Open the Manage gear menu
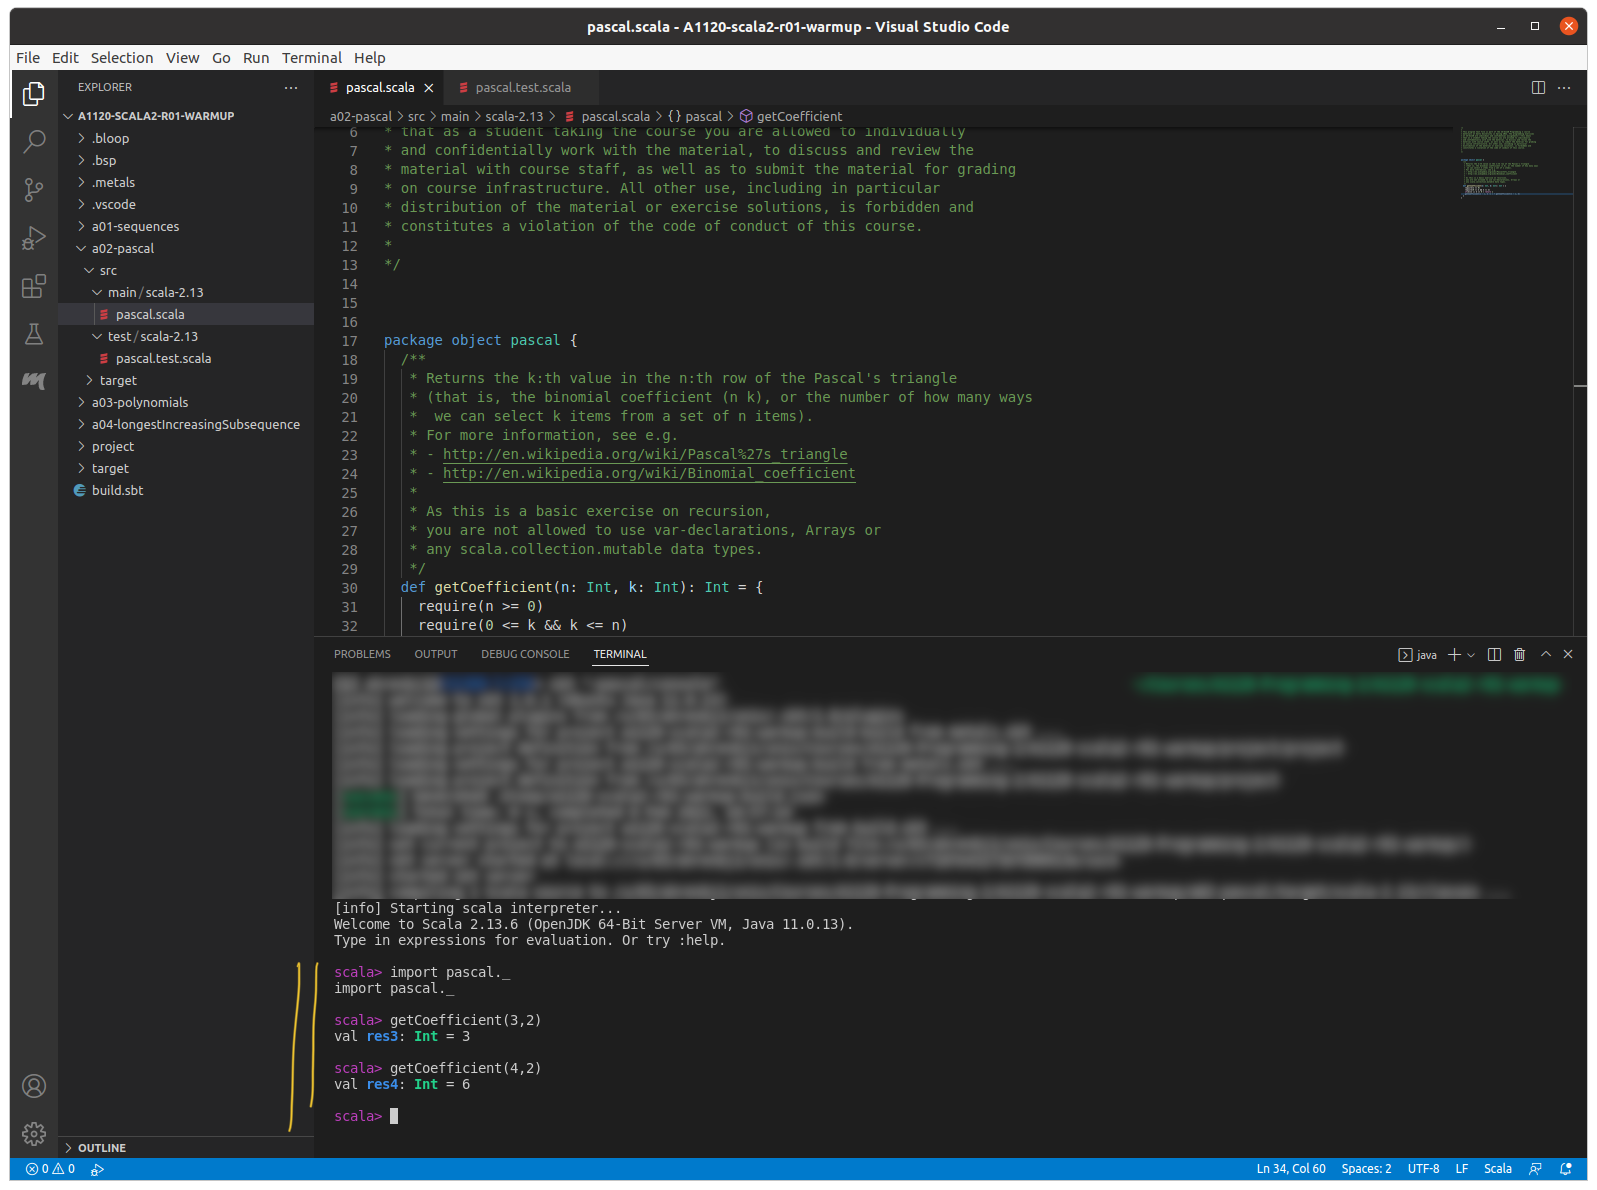The width and height of the screenshot is (1597, 1190). (34, 1133)
